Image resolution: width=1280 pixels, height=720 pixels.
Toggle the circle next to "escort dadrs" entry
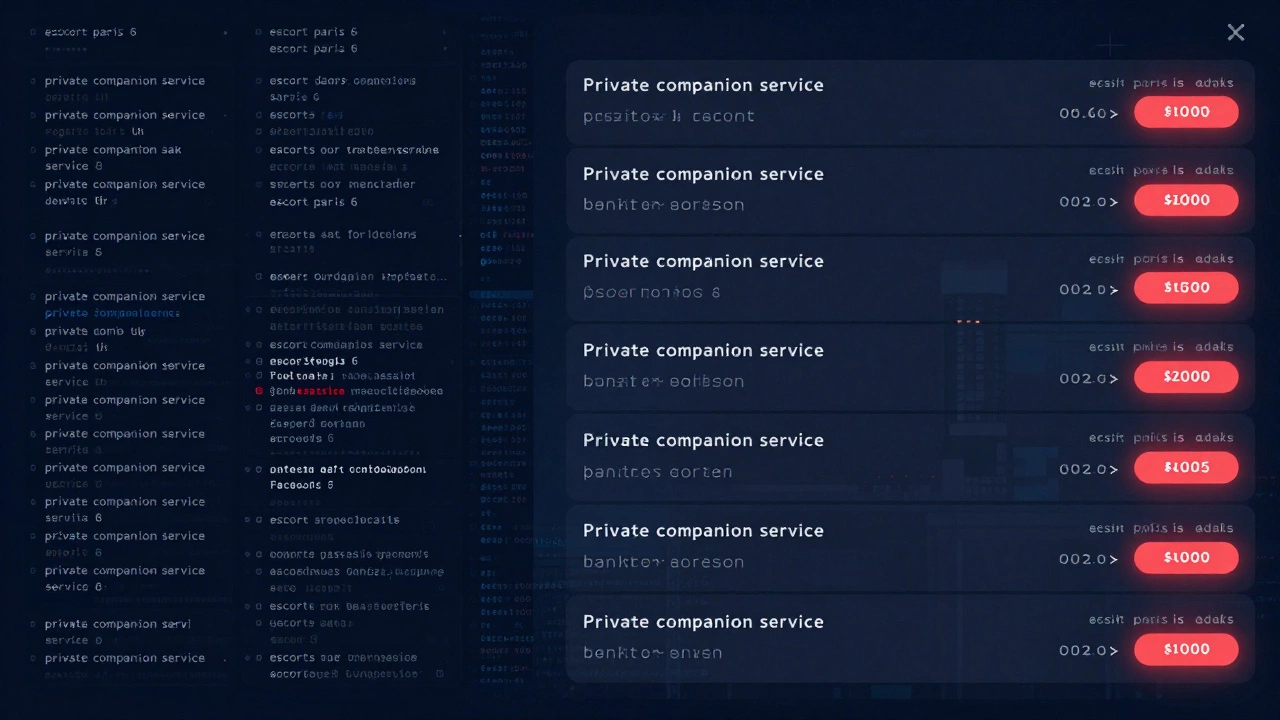click(x=258, y=81)
